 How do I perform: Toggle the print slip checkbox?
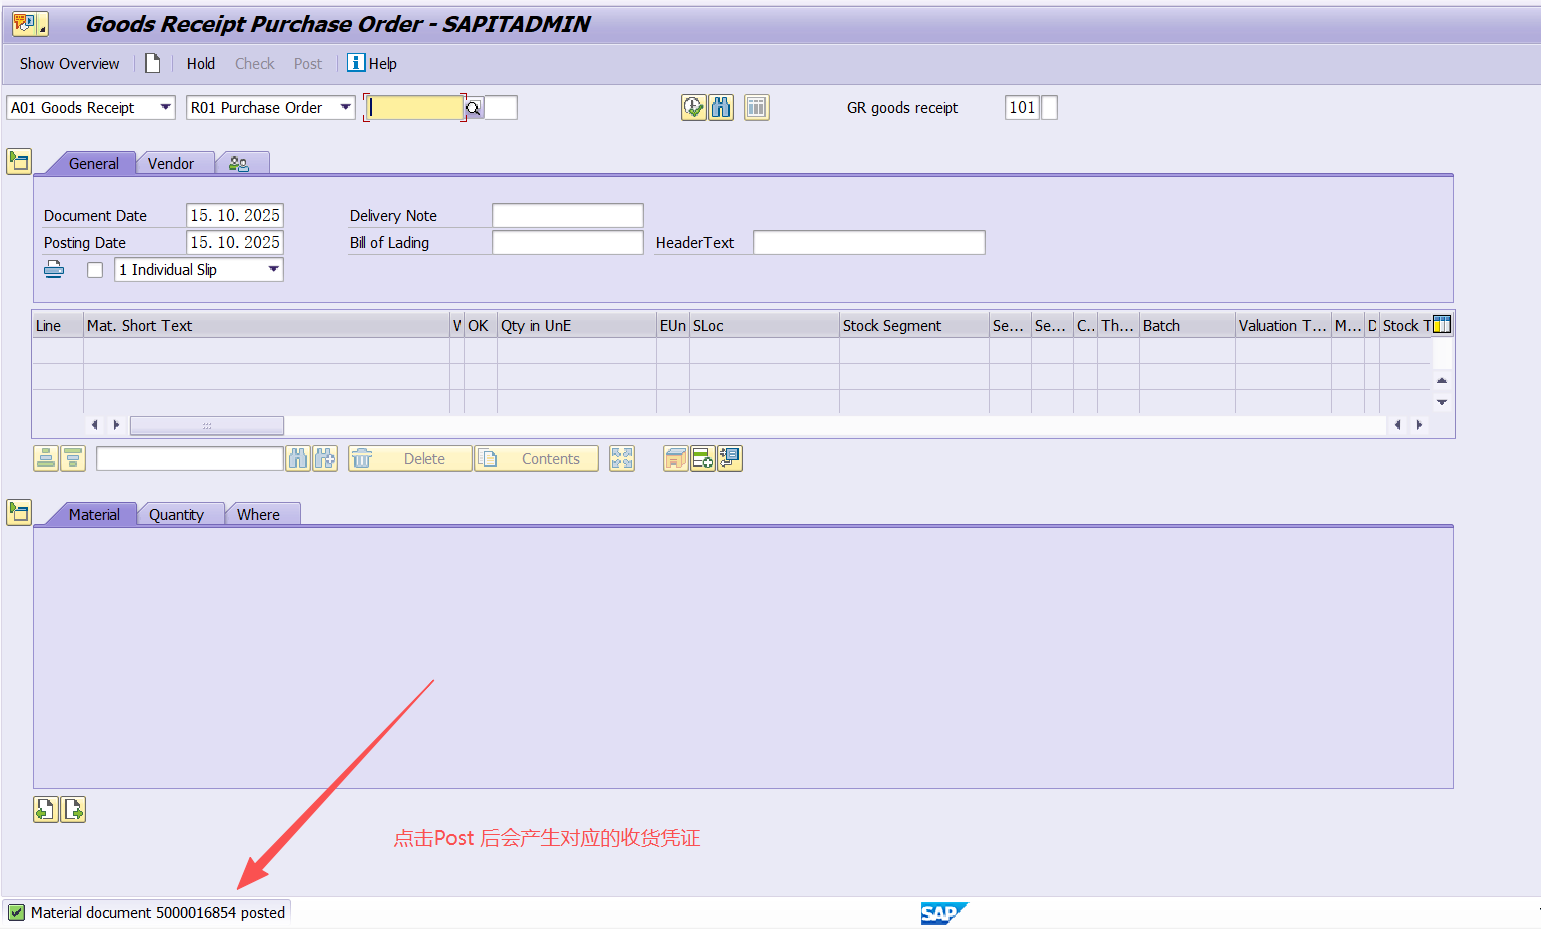(95, 270)
